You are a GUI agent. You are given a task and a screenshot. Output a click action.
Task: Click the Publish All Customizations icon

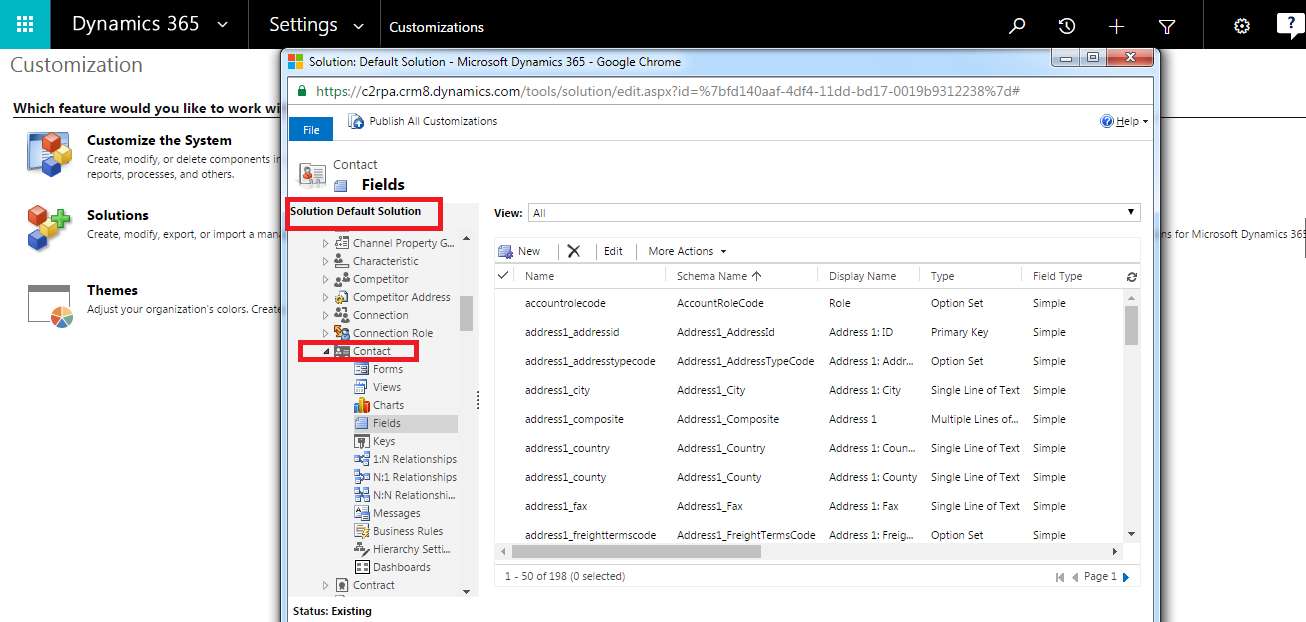[356, 121]
